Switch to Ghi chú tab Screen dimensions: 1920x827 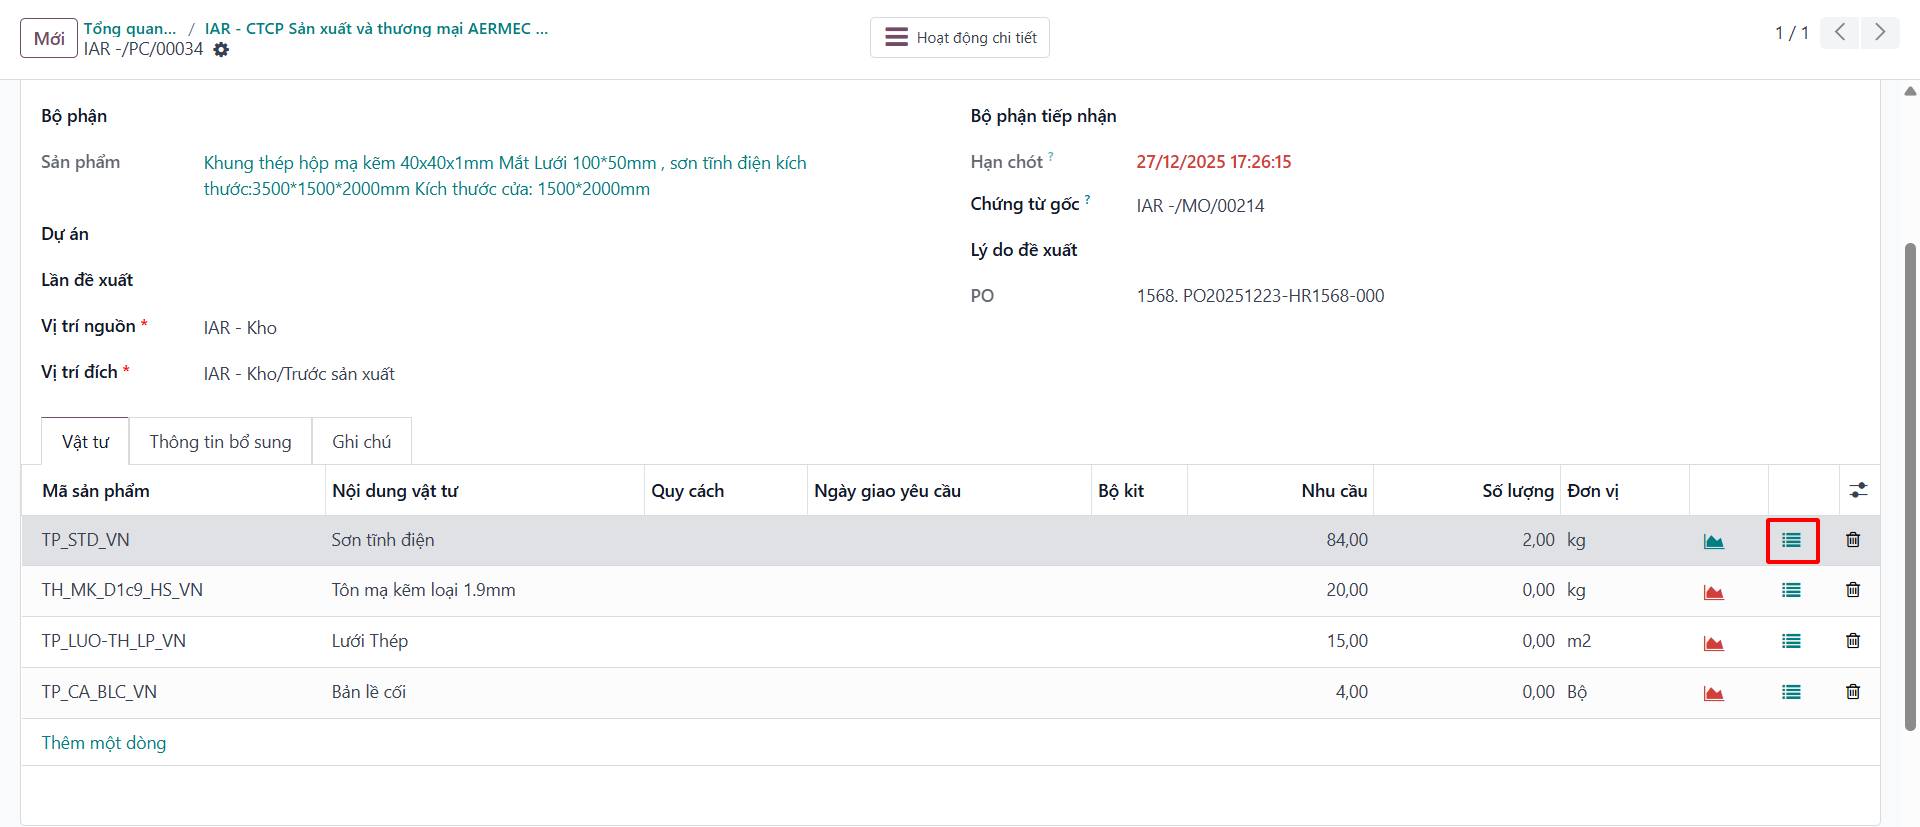point(361,442)
